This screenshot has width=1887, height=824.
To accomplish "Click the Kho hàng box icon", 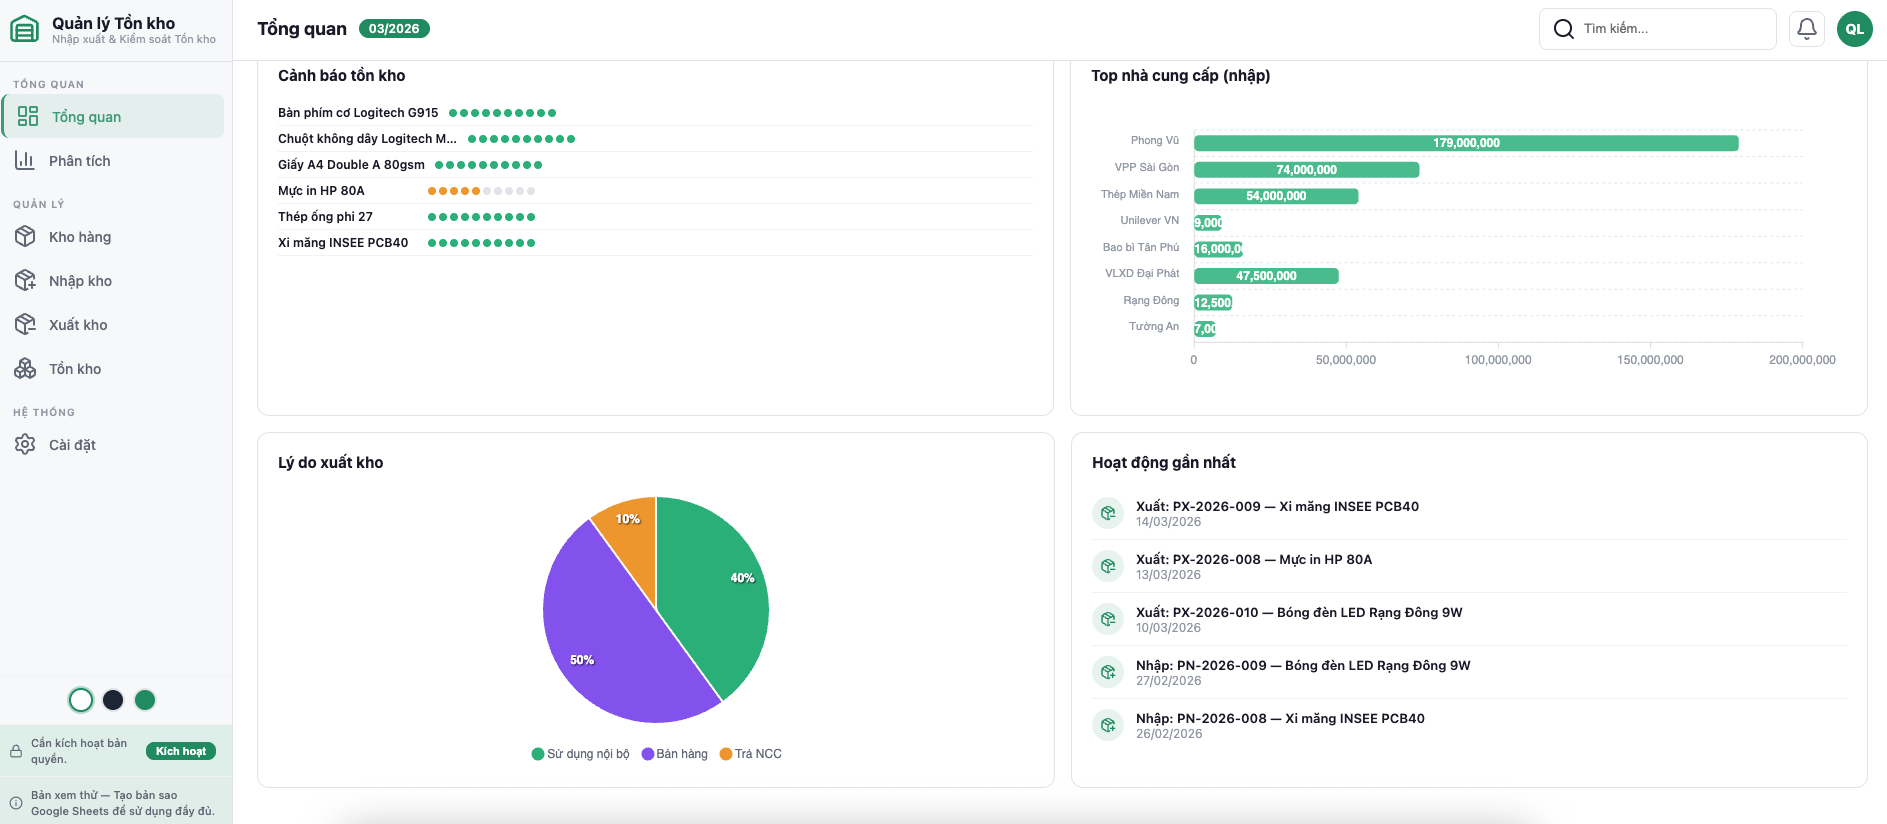I will 25,236.
